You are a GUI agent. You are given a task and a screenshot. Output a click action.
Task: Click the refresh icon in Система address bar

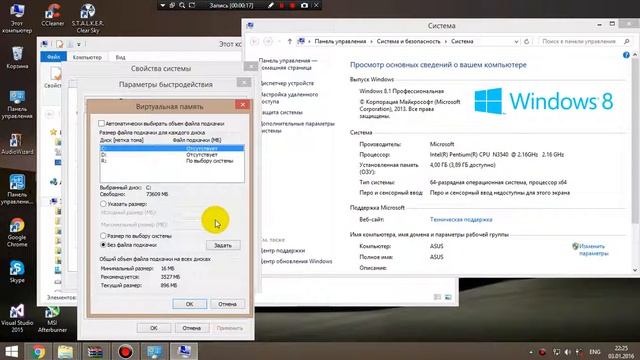527,41
